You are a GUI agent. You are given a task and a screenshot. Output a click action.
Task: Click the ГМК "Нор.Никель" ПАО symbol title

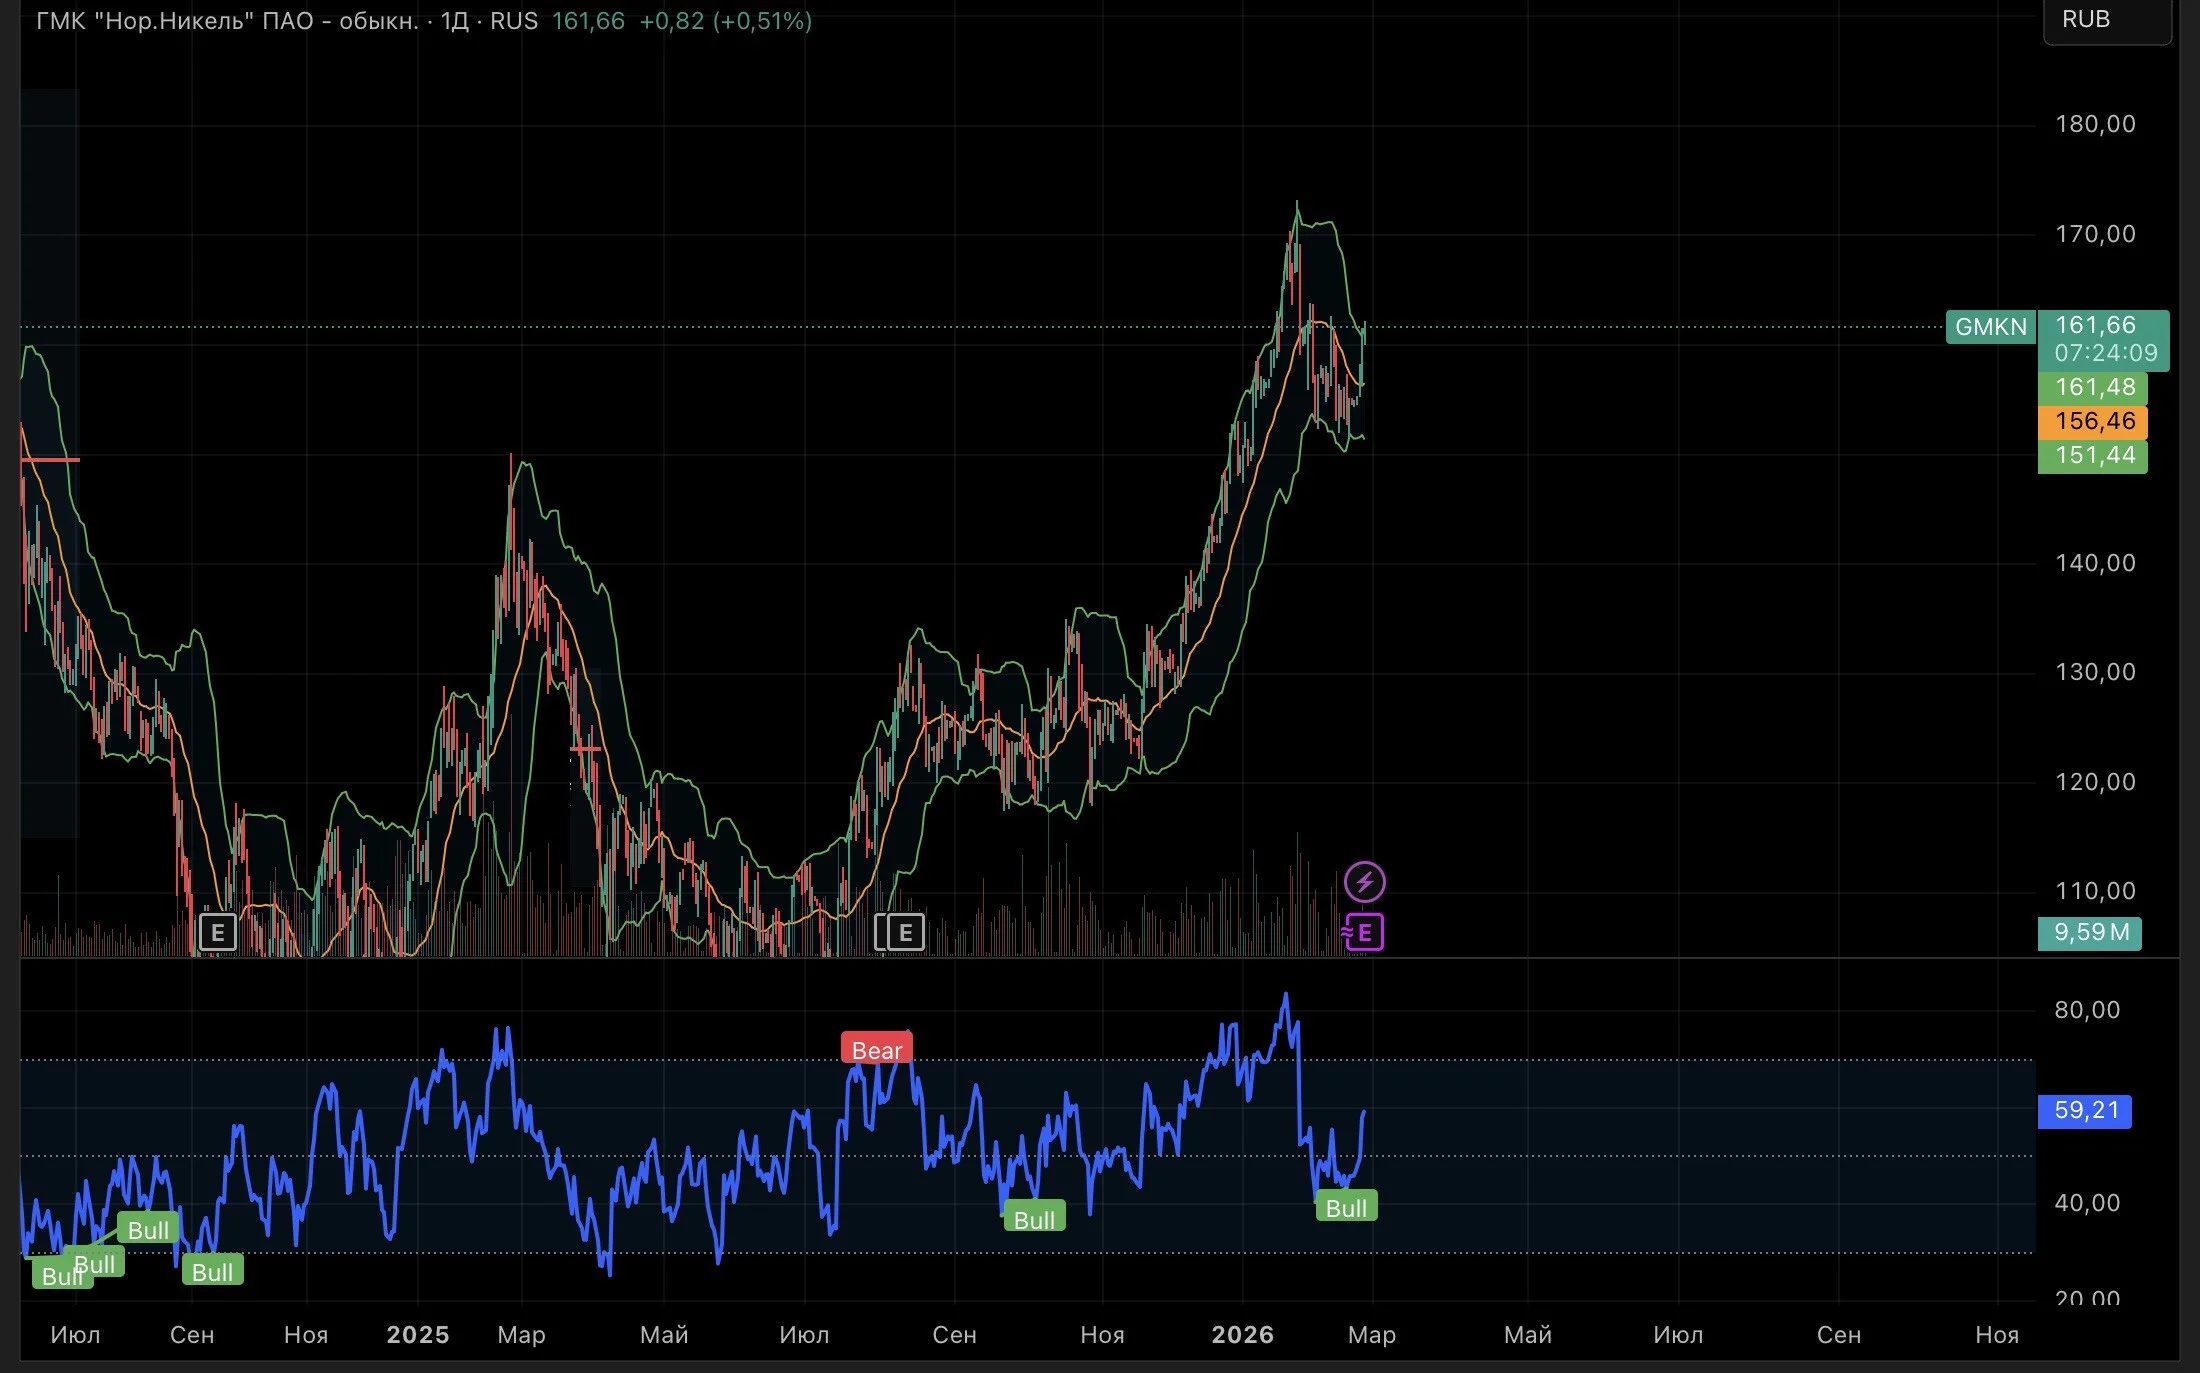coord(227,21)
